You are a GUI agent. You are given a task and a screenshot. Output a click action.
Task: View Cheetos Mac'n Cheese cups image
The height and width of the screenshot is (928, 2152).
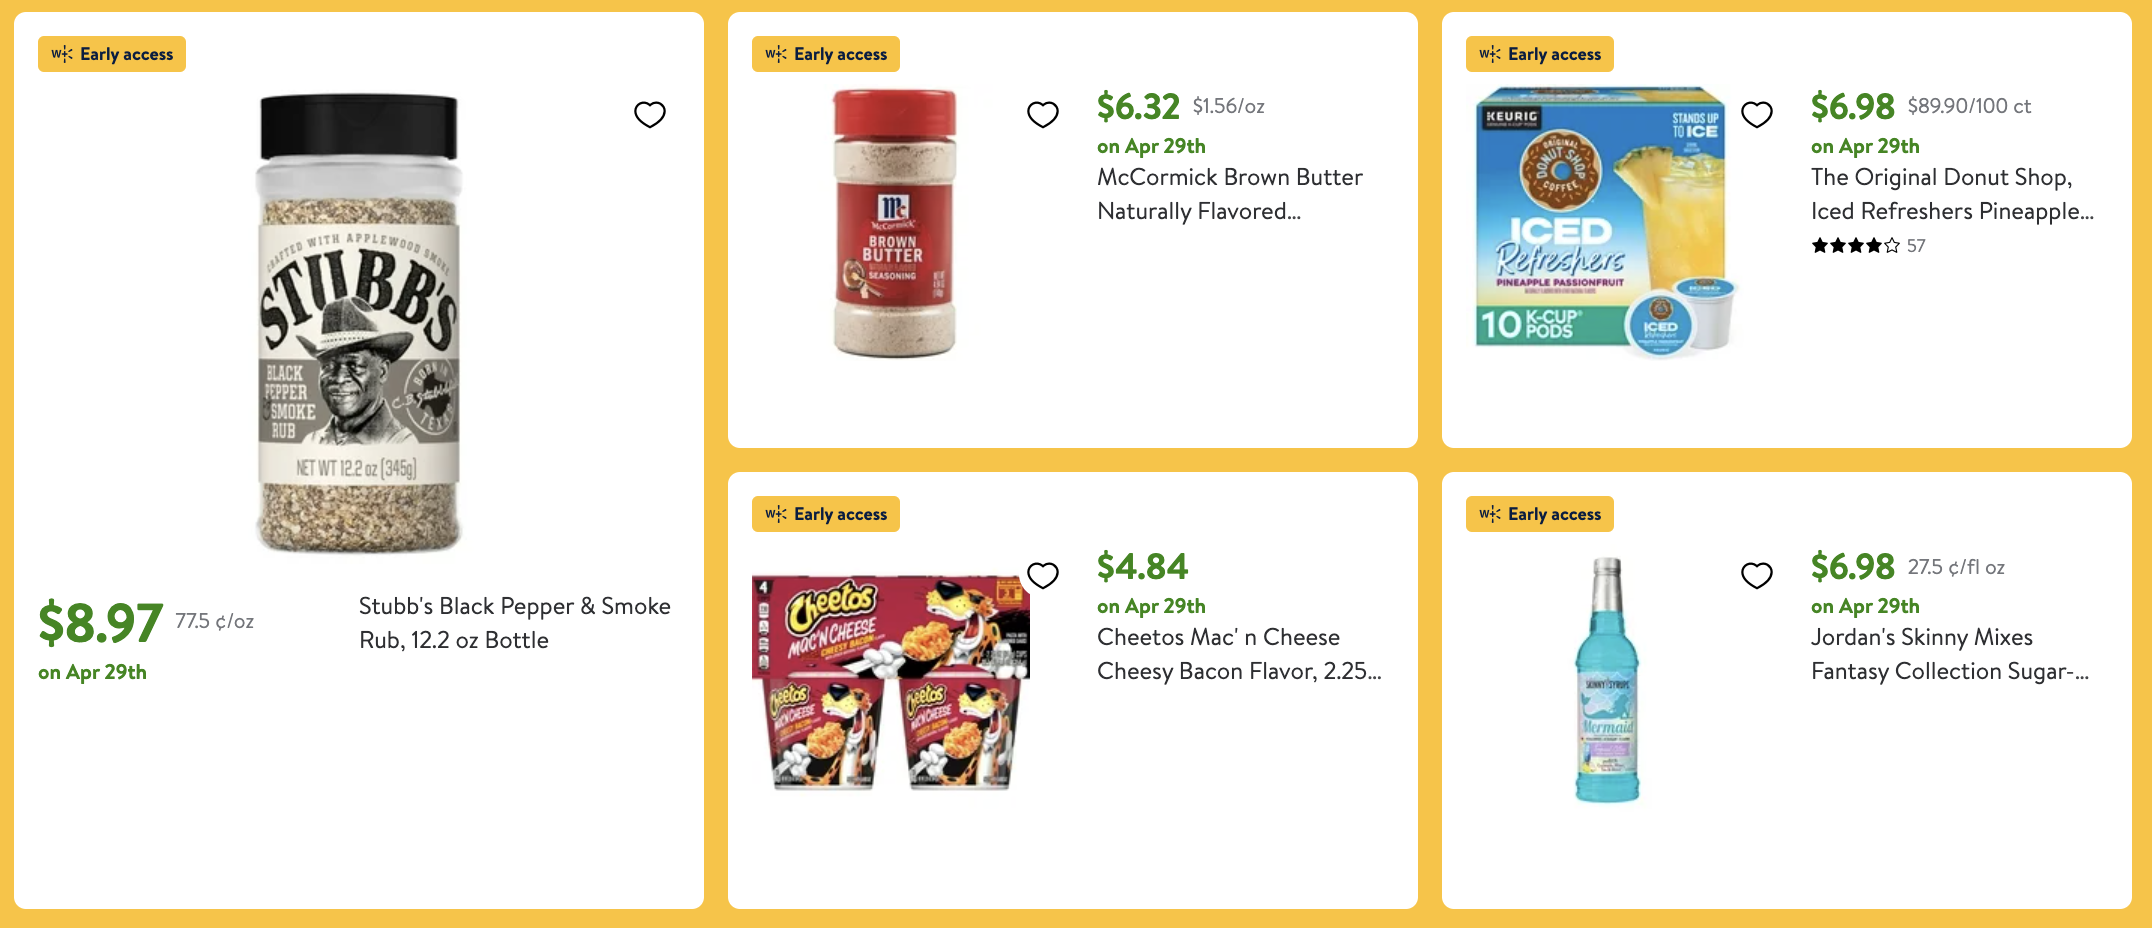point(890,683)
